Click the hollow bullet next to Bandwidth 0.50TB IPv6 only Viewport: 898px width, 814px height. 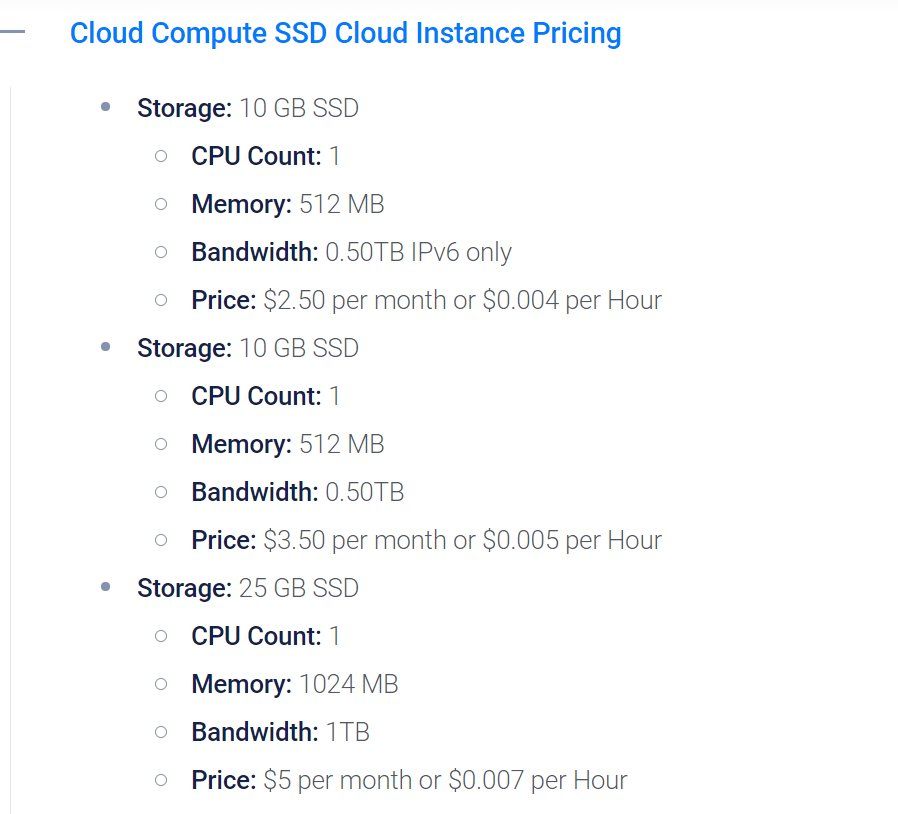pos(161,252)
